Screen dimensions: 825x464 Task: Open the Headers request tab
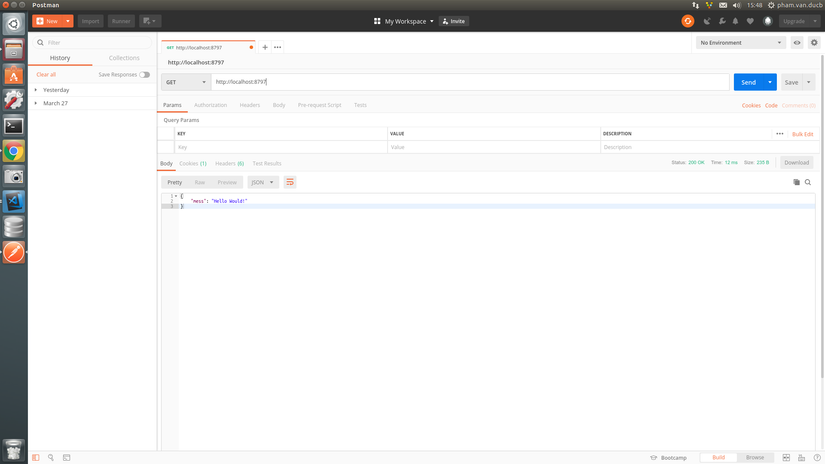point(250,105)
